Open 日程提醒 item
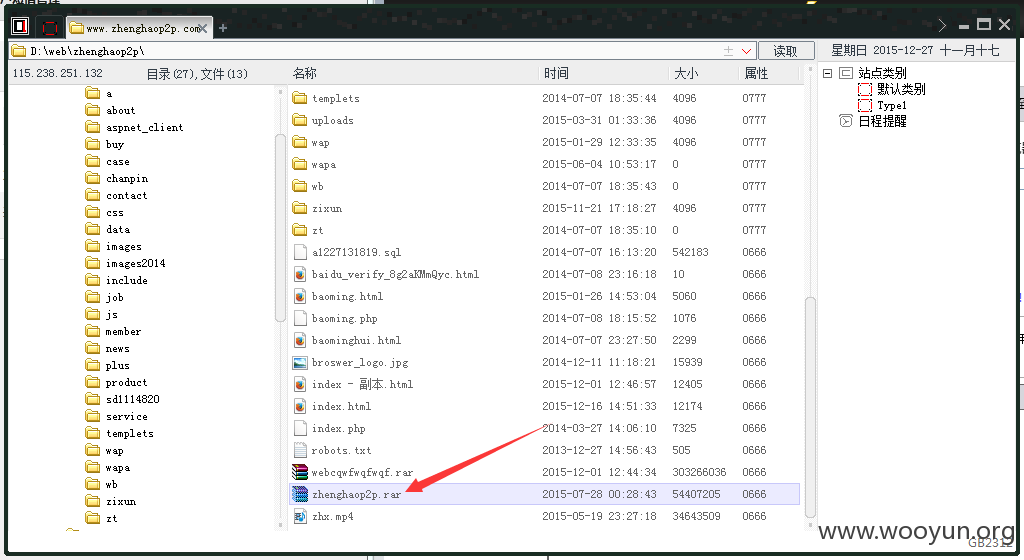This screenshot has width=1024, height=560. pos(882,121)
